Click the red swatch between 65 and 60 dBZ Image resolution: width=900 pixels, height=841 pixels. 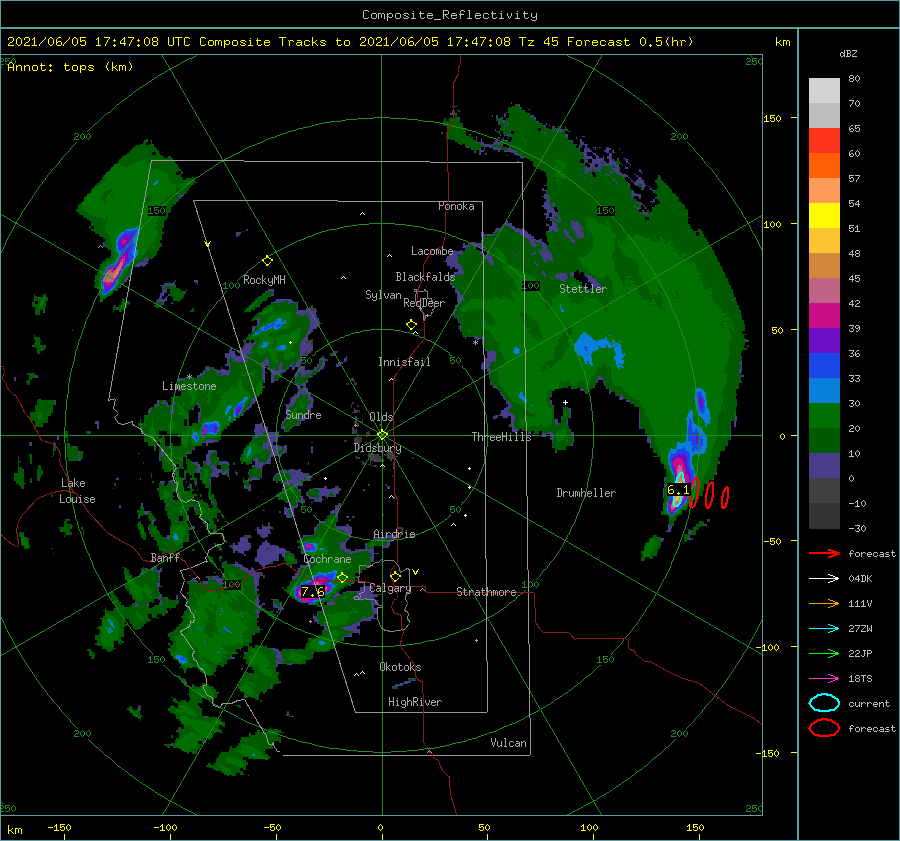824,141
